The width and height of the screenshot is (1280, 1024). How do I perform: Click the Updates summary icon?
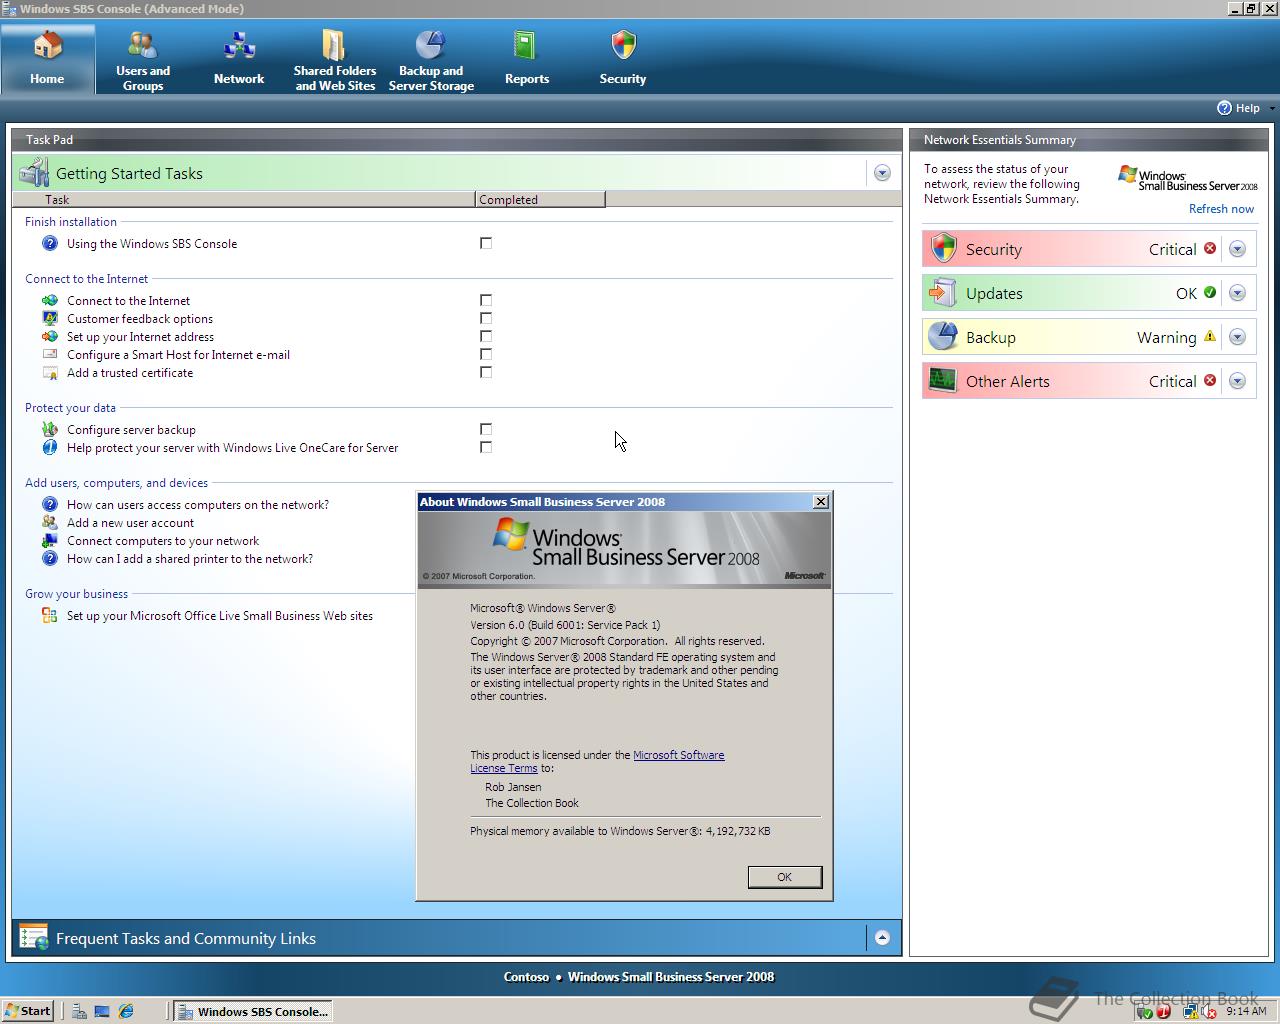point(943,293)
